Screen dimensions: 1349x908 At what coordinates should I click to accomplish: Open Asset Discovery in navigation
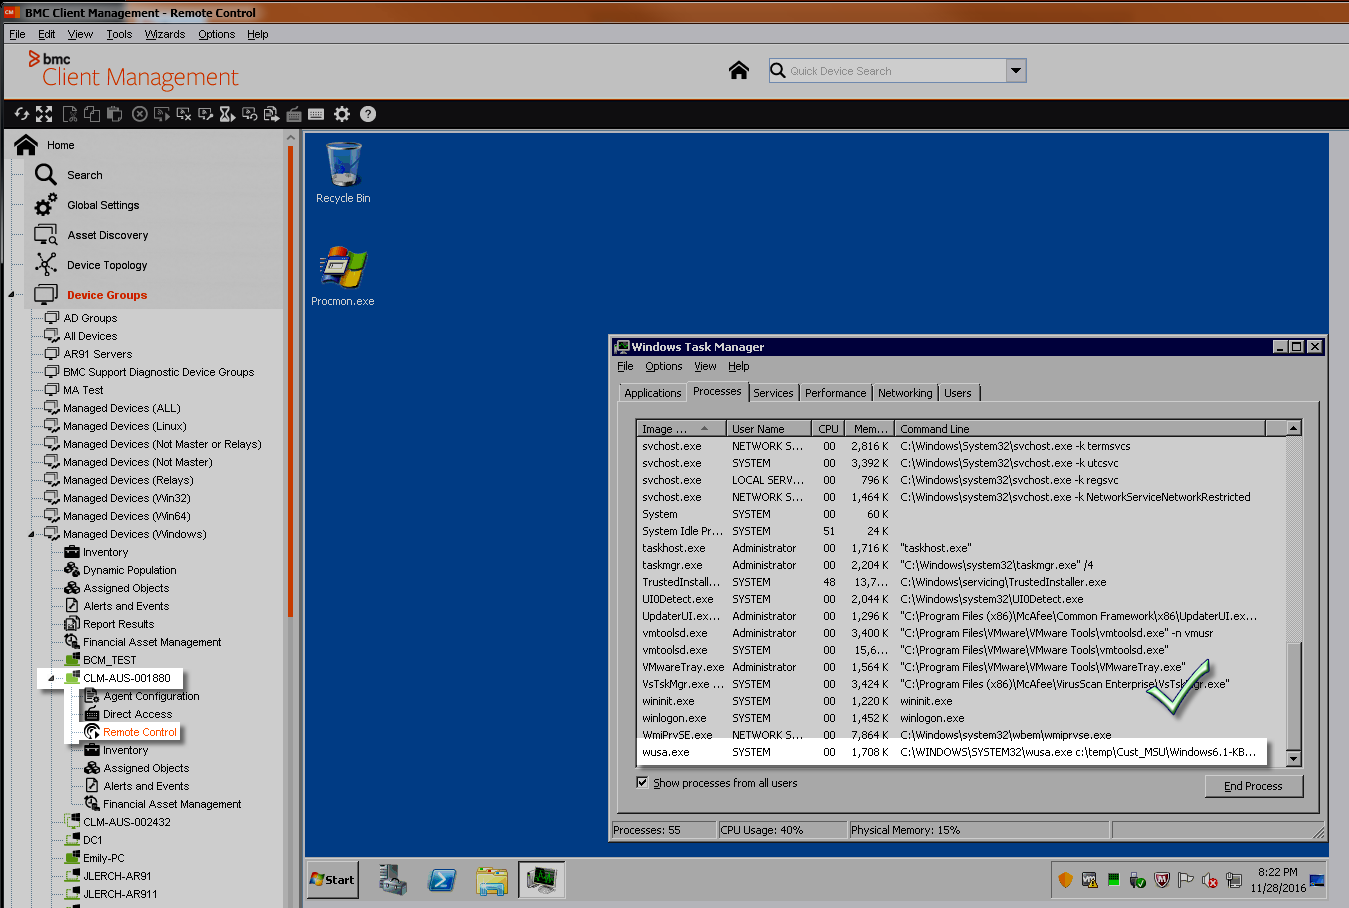(x=107, y=235)
